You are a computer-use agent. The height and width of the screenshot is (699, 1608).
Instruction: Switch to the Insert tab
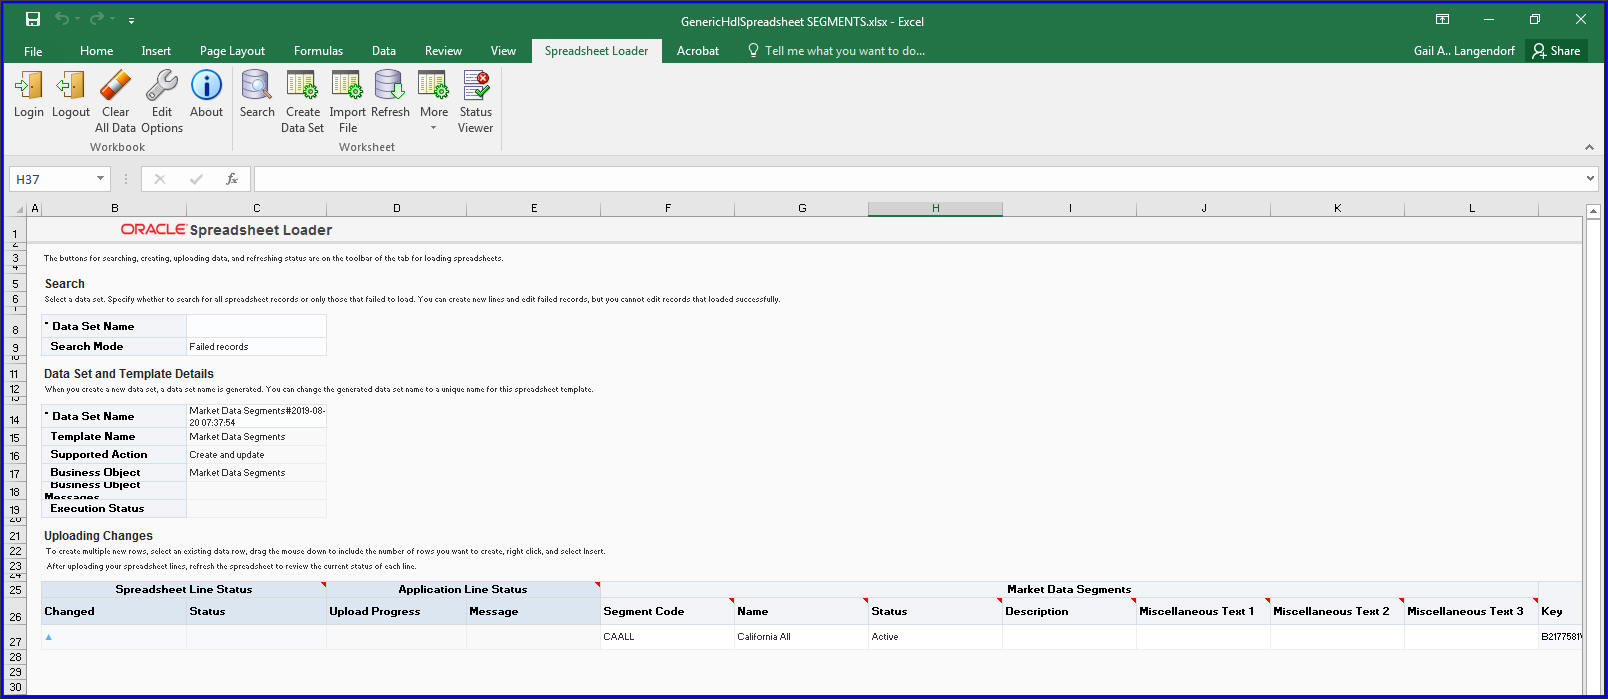[x=156, y=51]
